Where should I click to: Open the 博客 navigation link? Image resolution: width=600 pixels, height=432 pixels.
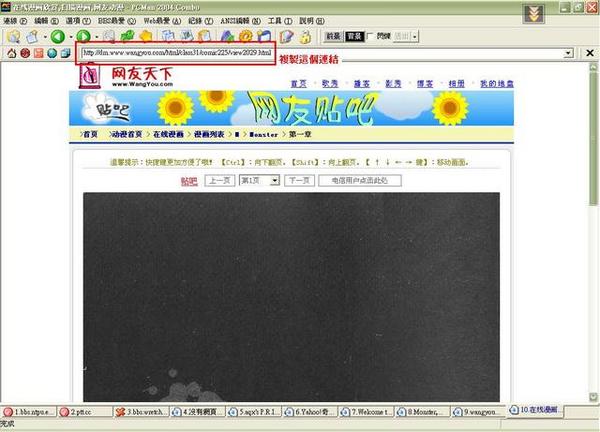pyautogui.click(x=425, y=83)
